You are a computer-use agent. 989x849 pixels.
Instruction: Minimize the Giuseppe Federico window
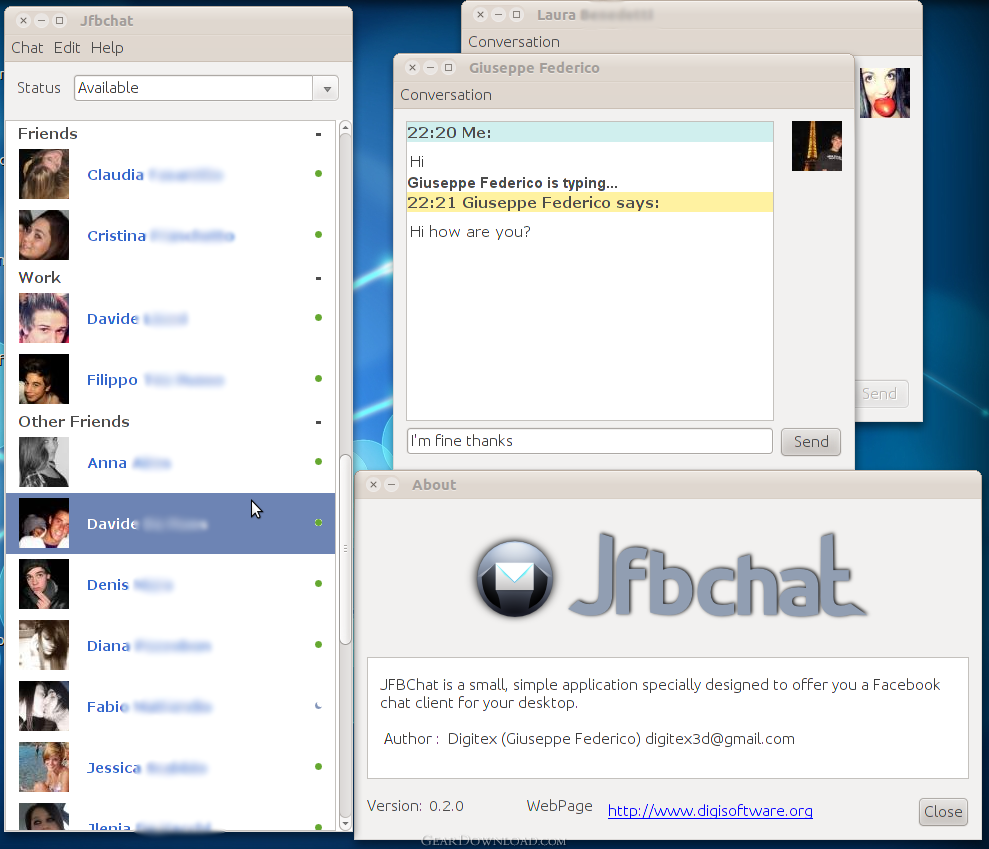point(430,67)
